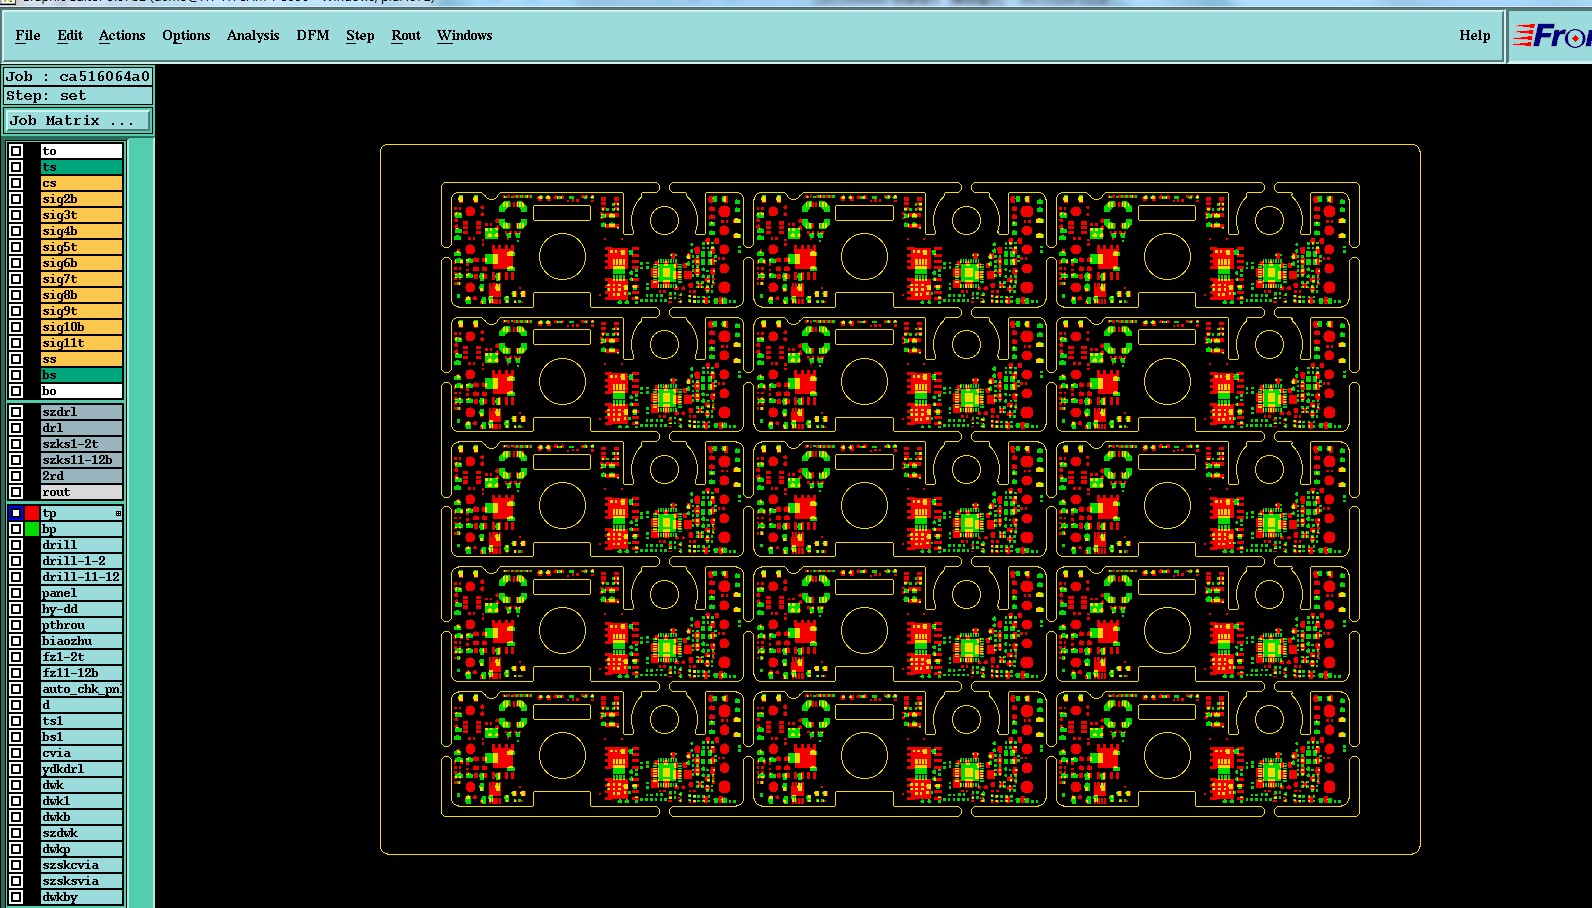Image resolution: width=1592 pixels, height=908 pixels.
Task: Open the Edit menu
Action: click(70, 35)
